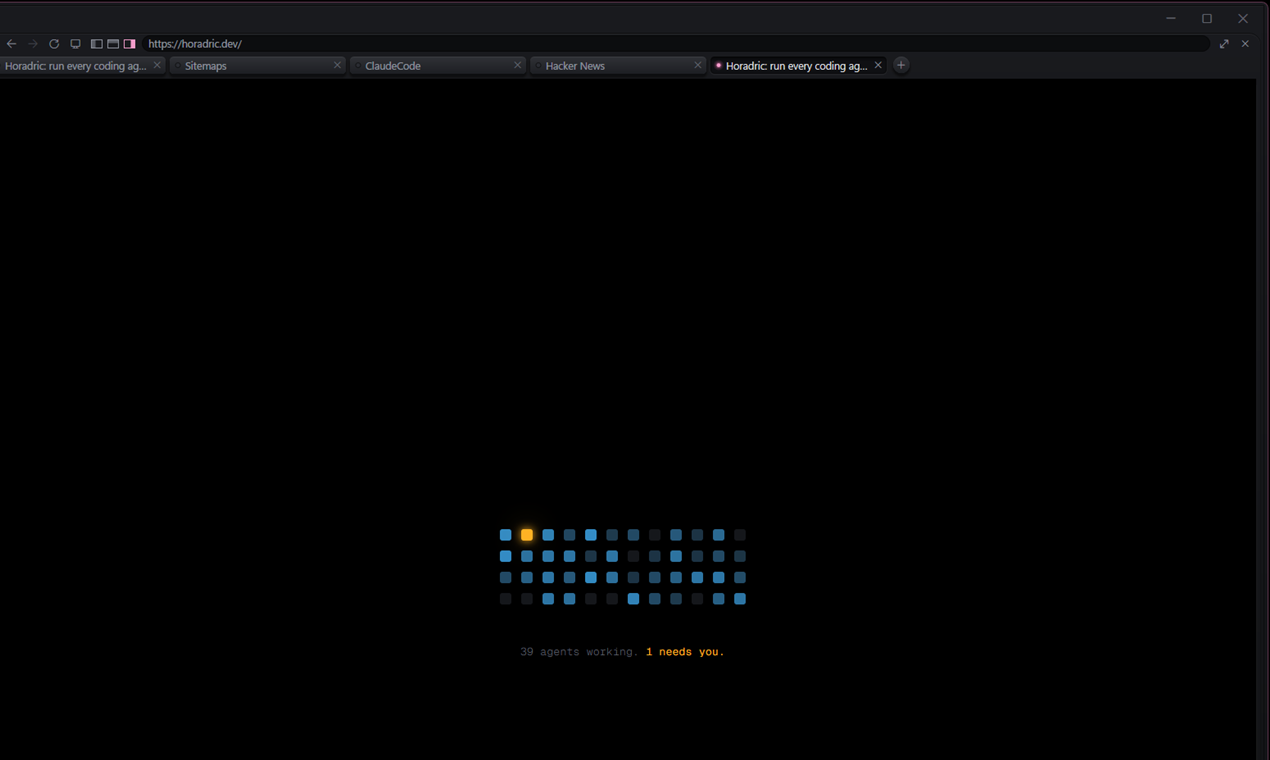
Task: Go forward with the forward arrow
Action: click(33, 44)
